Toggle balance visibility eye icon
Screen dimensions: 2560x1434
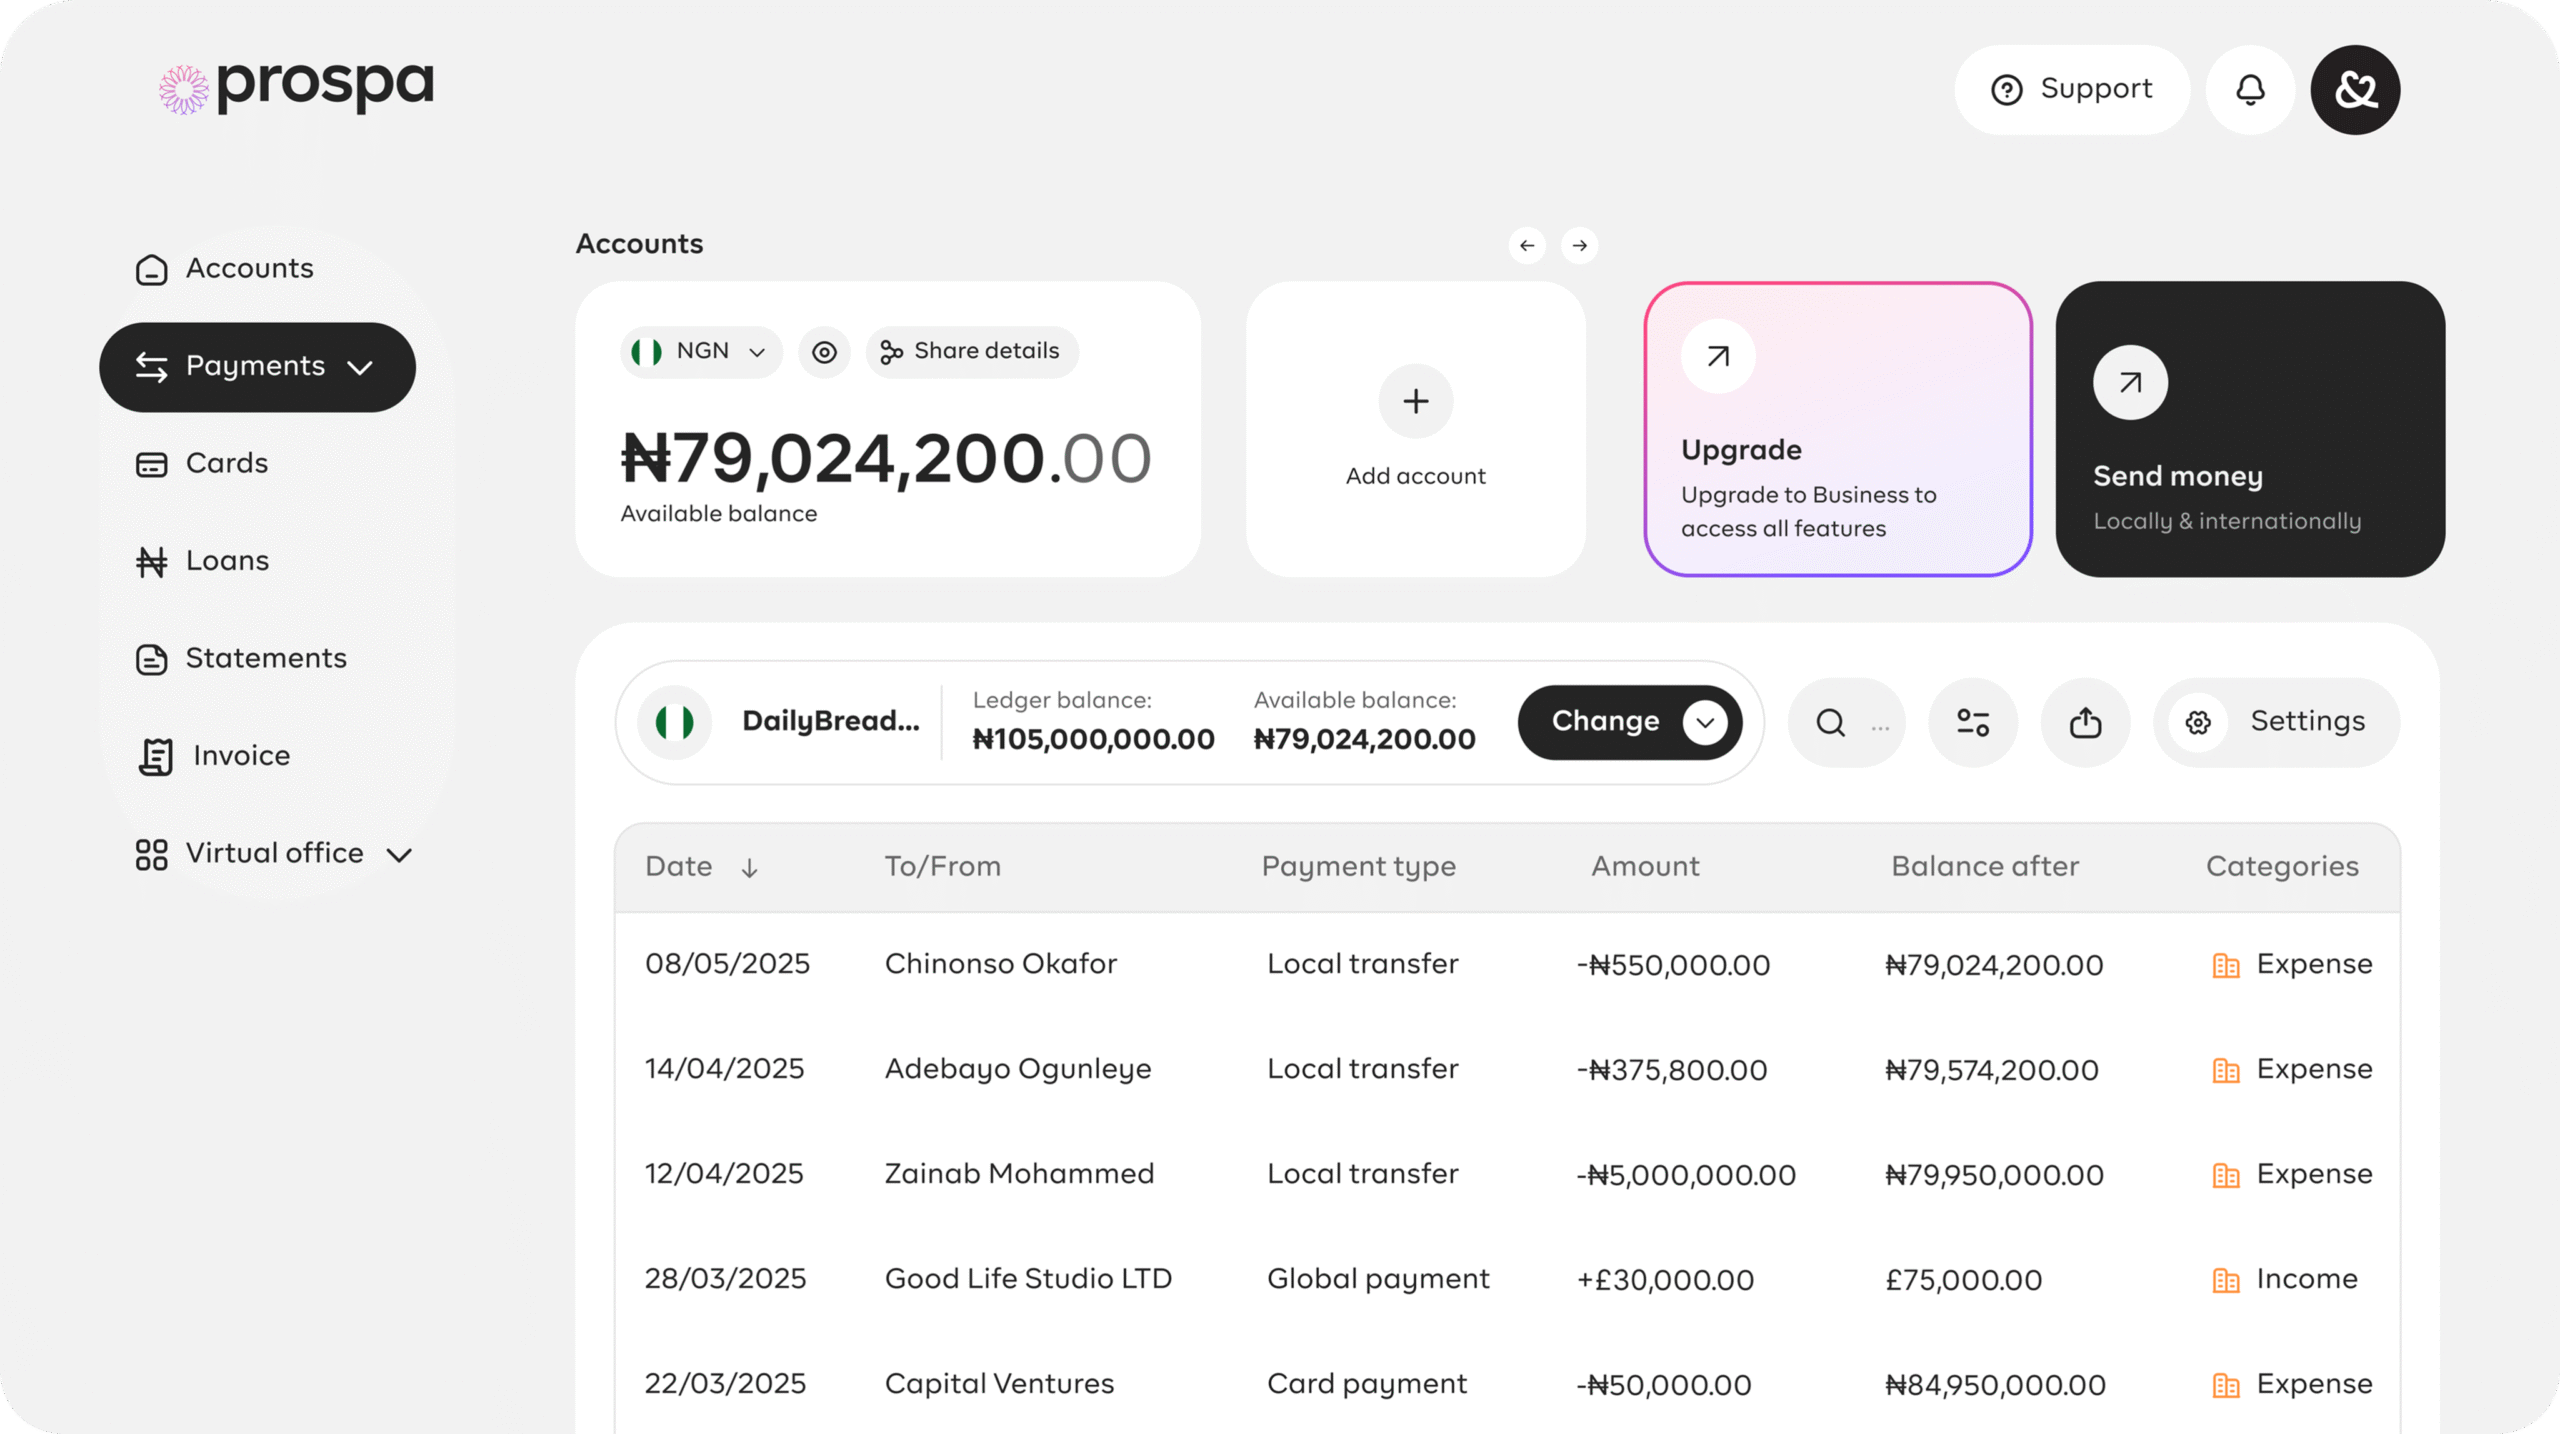pos(824,352)
